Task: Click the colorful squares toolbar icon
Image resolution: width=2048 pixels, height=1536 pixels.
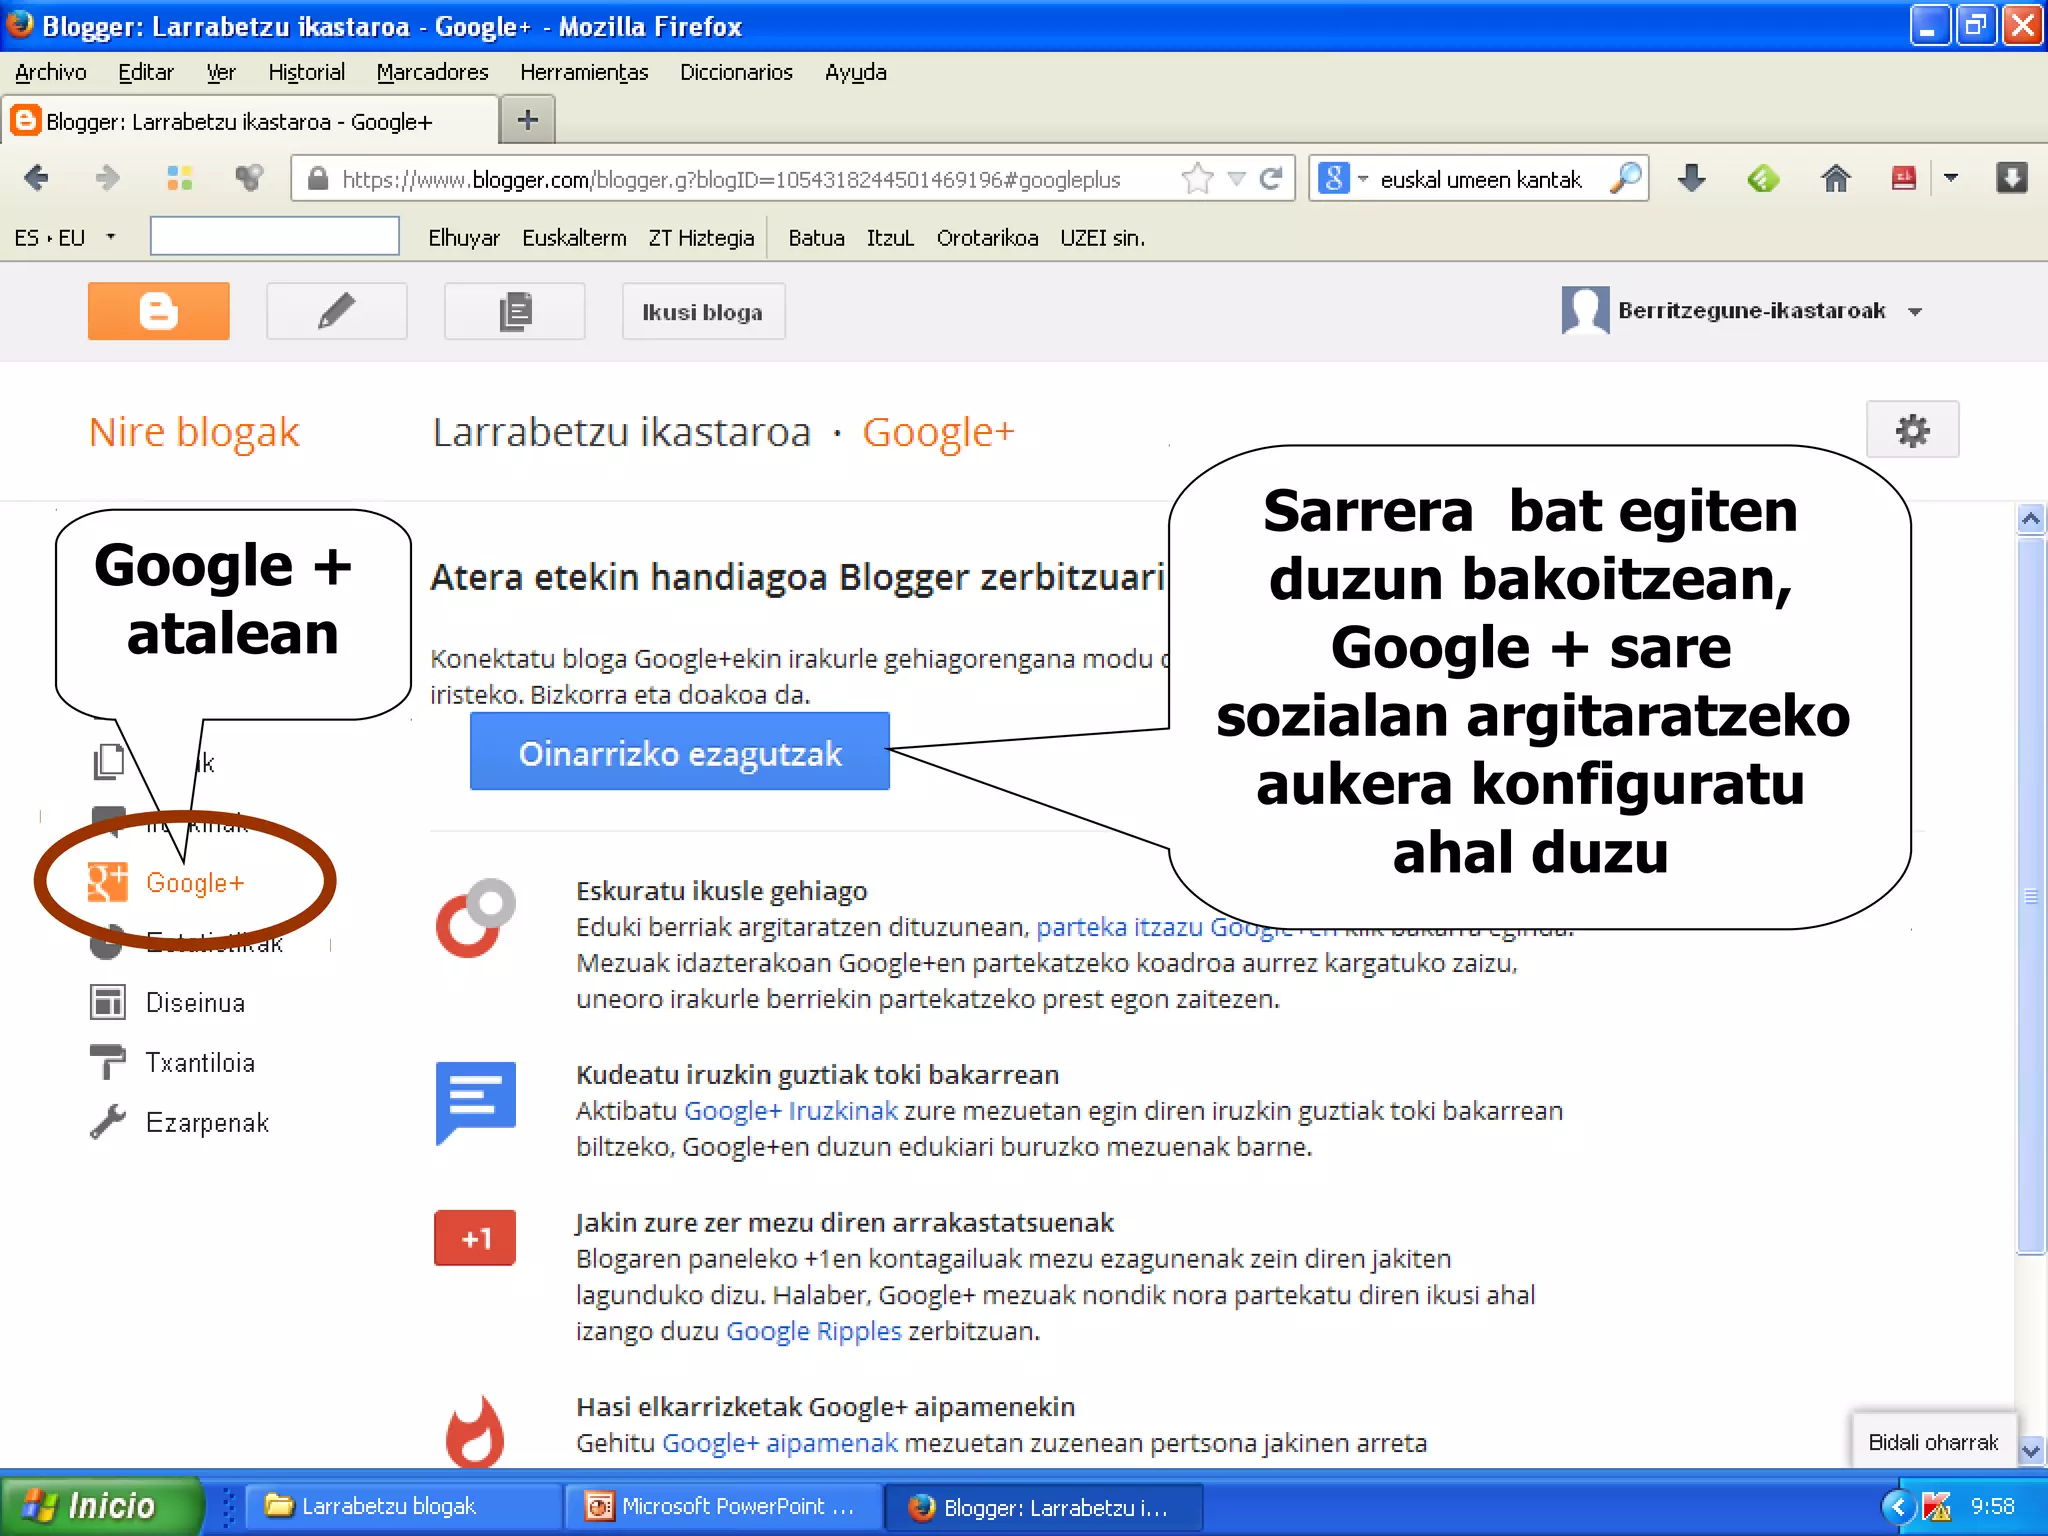Action: (x=179, y=178)
